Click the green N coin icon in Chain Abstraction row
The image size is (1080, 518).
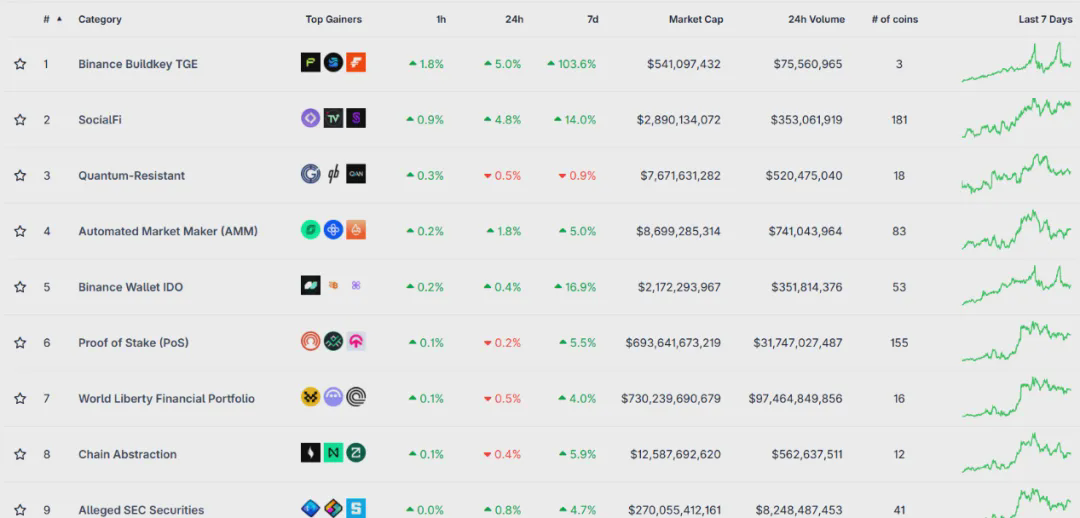[333, 453]
